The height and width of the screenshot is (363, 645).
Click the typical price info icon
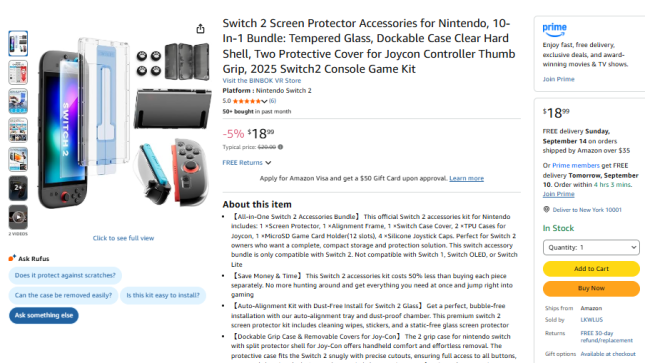(x=280, y=147)
